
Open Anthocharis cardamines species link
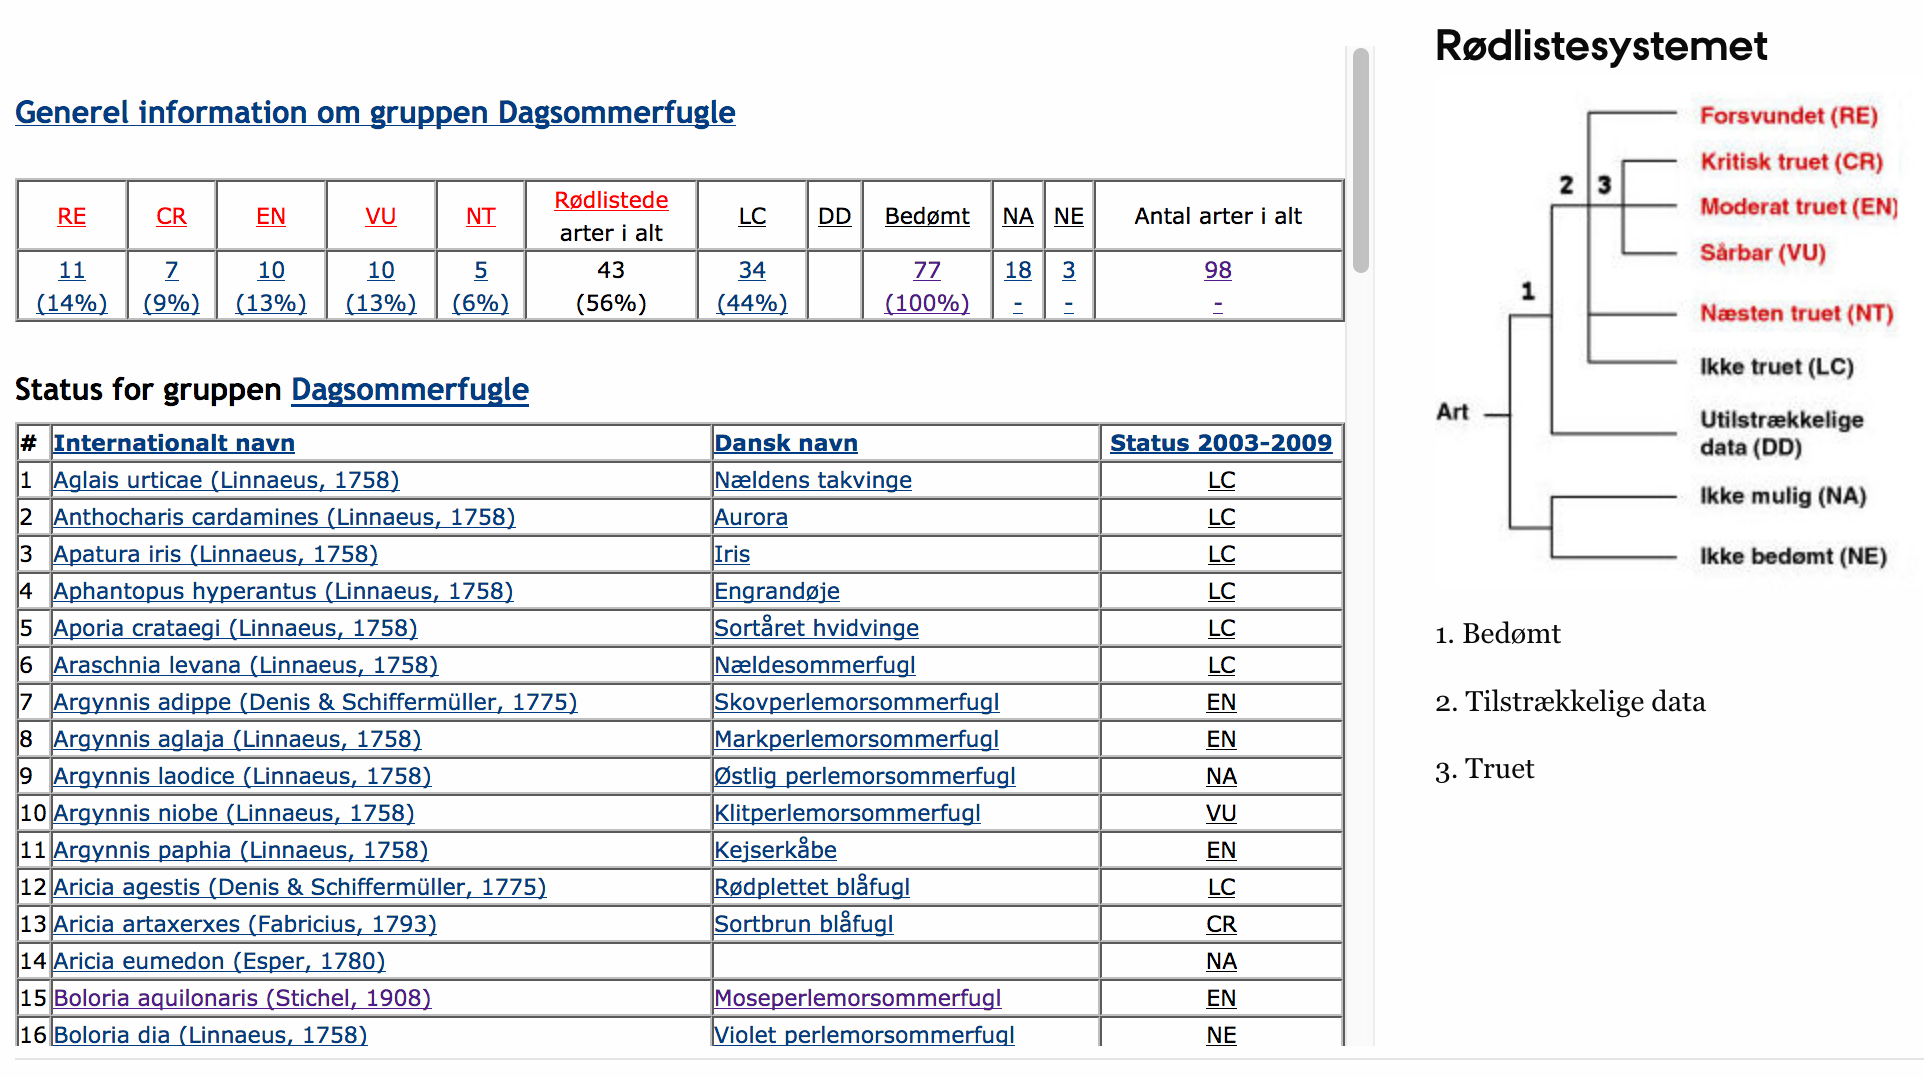[x=284, y=517]
